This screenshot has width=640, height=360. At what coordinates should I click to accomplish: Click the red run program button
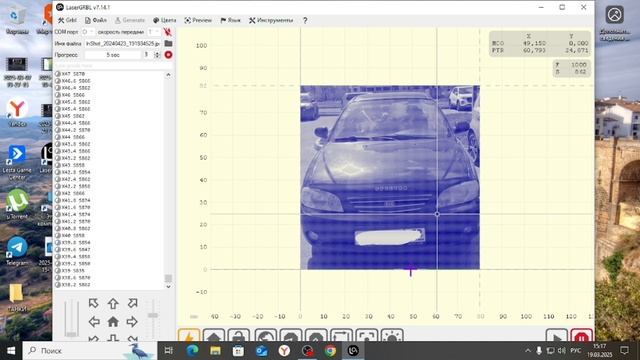click(x=168, y=55)
